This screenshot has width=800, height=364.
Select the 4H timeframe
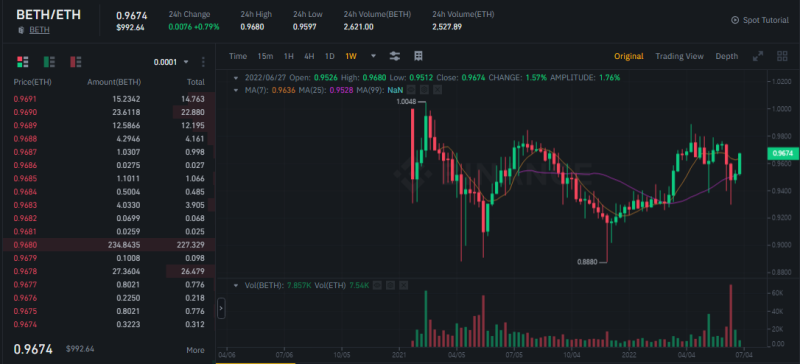[309, 56]
